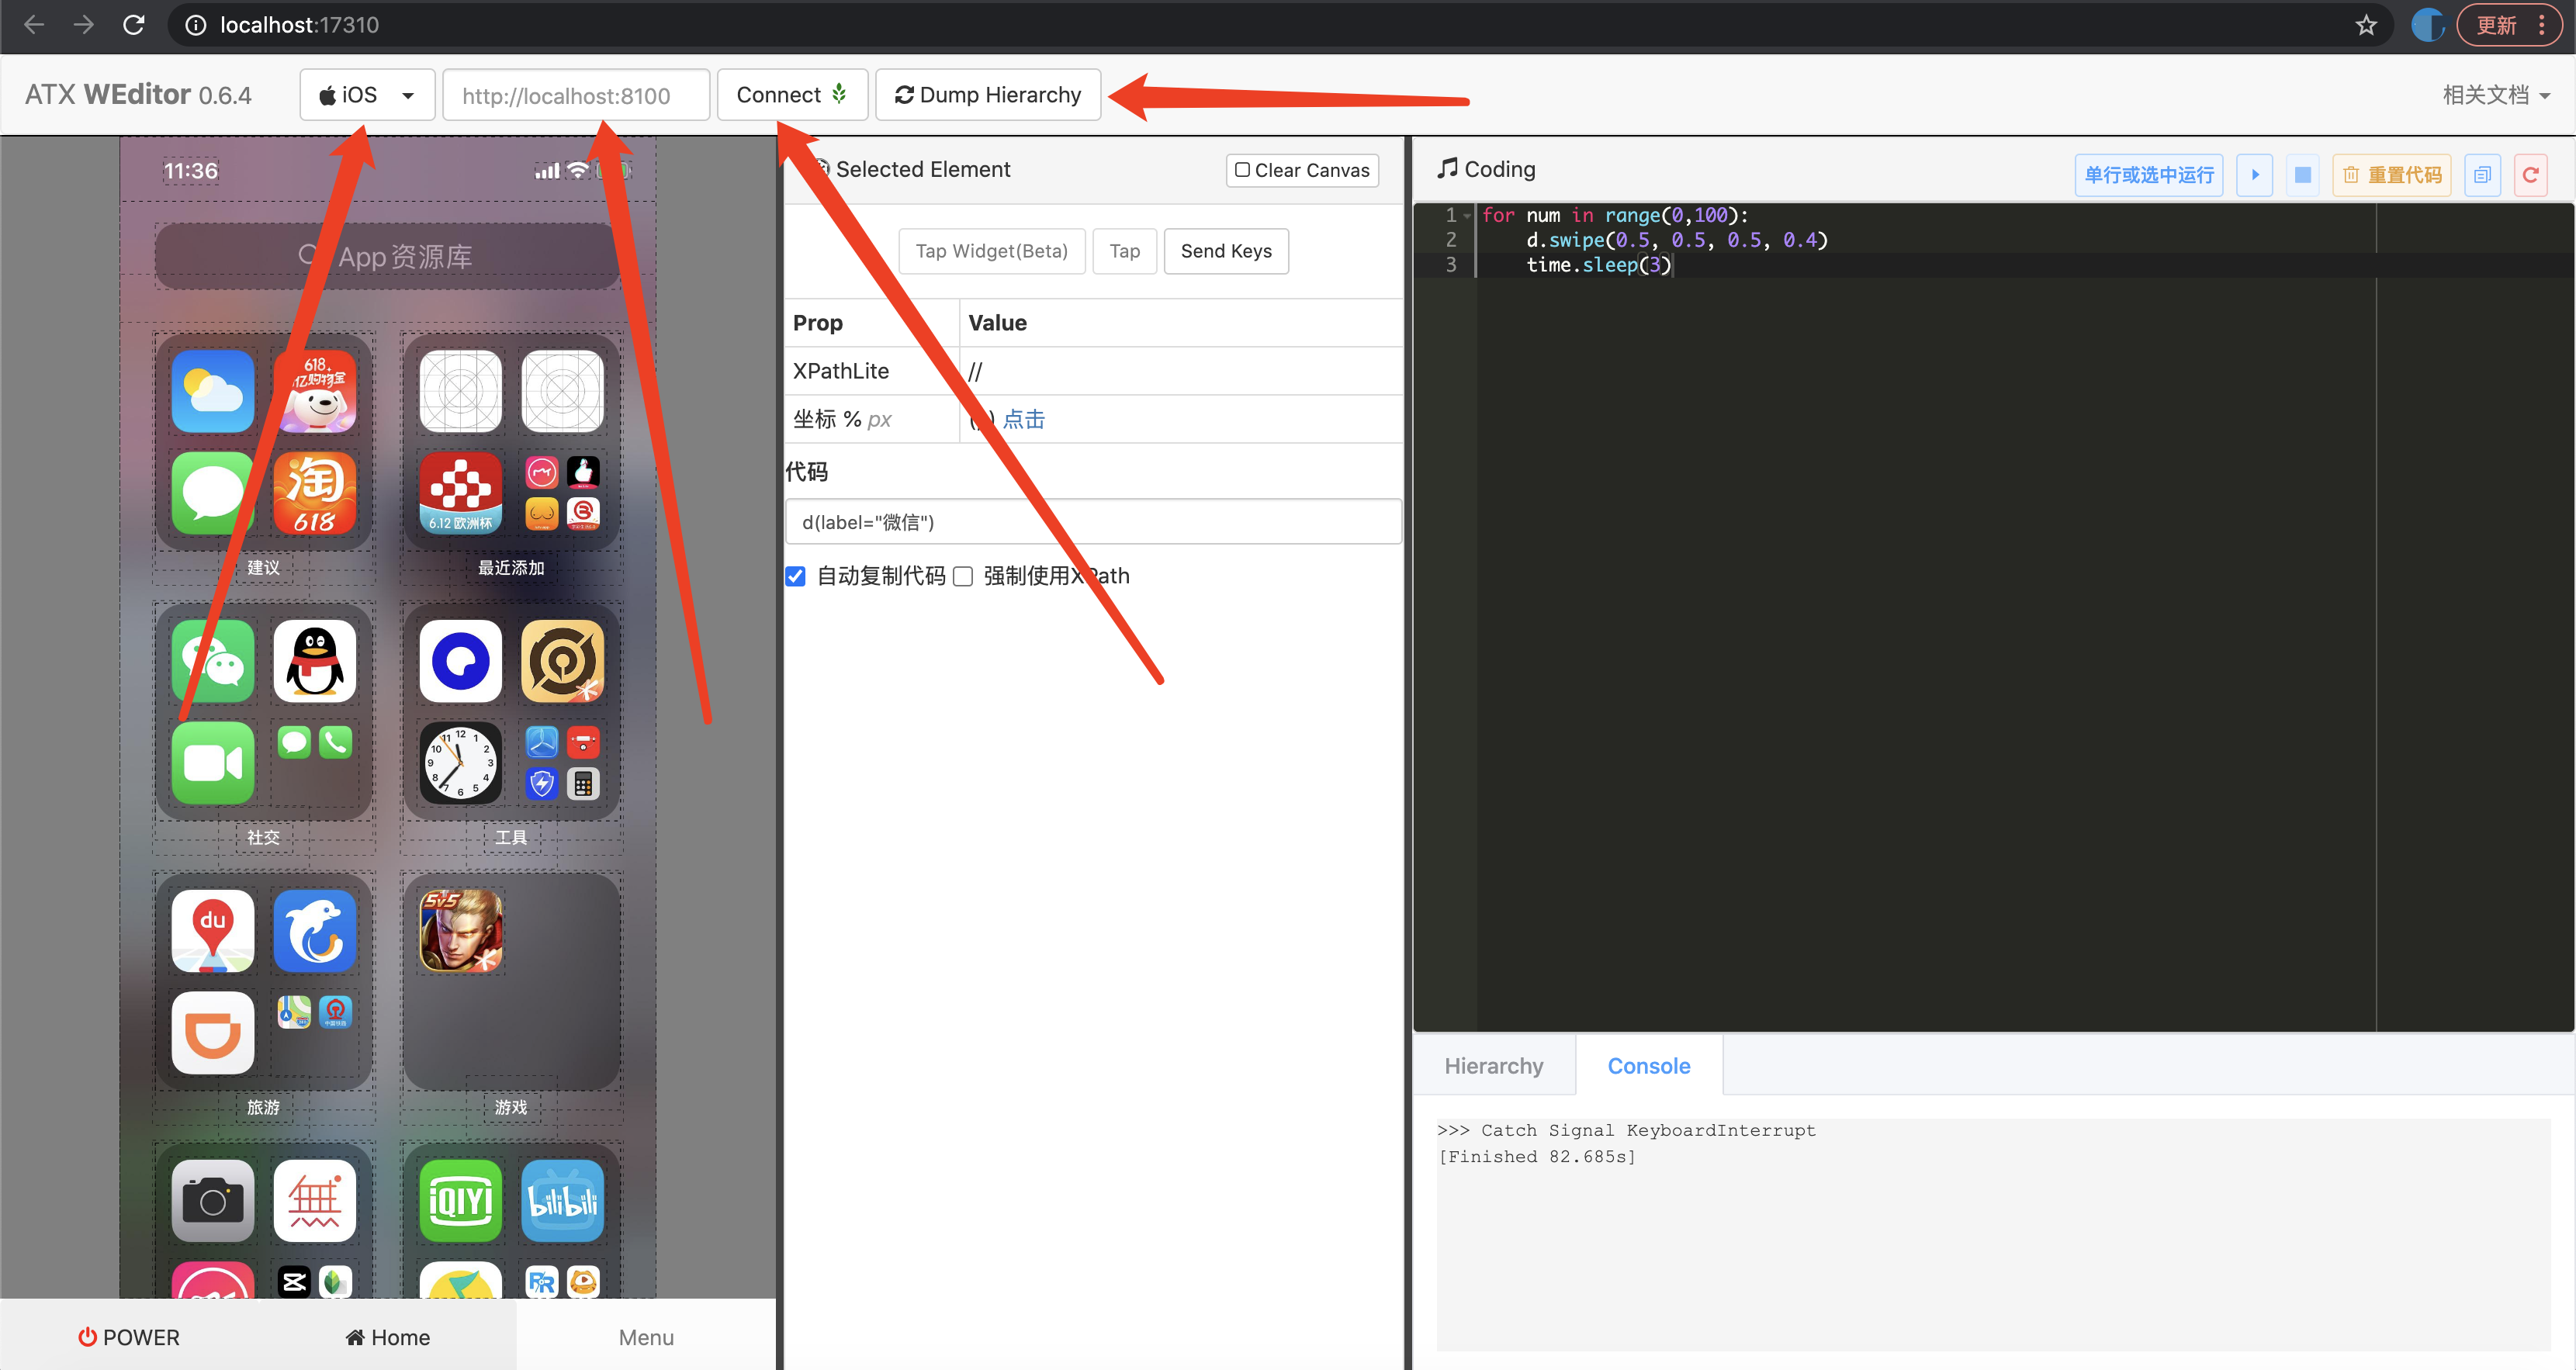Click the Send Keys button
Screen dimensions: 2576x1370
(1226, 251)
